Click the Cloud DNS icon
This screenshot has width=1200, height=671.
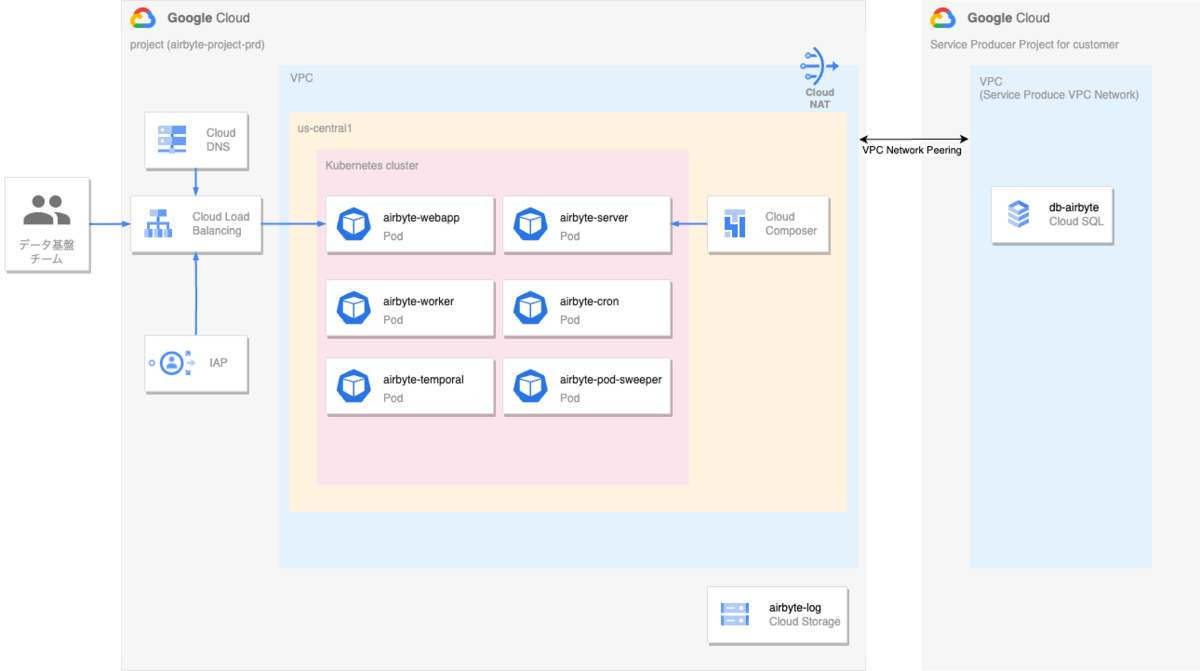pyautogui.click(x=173, y=139)
